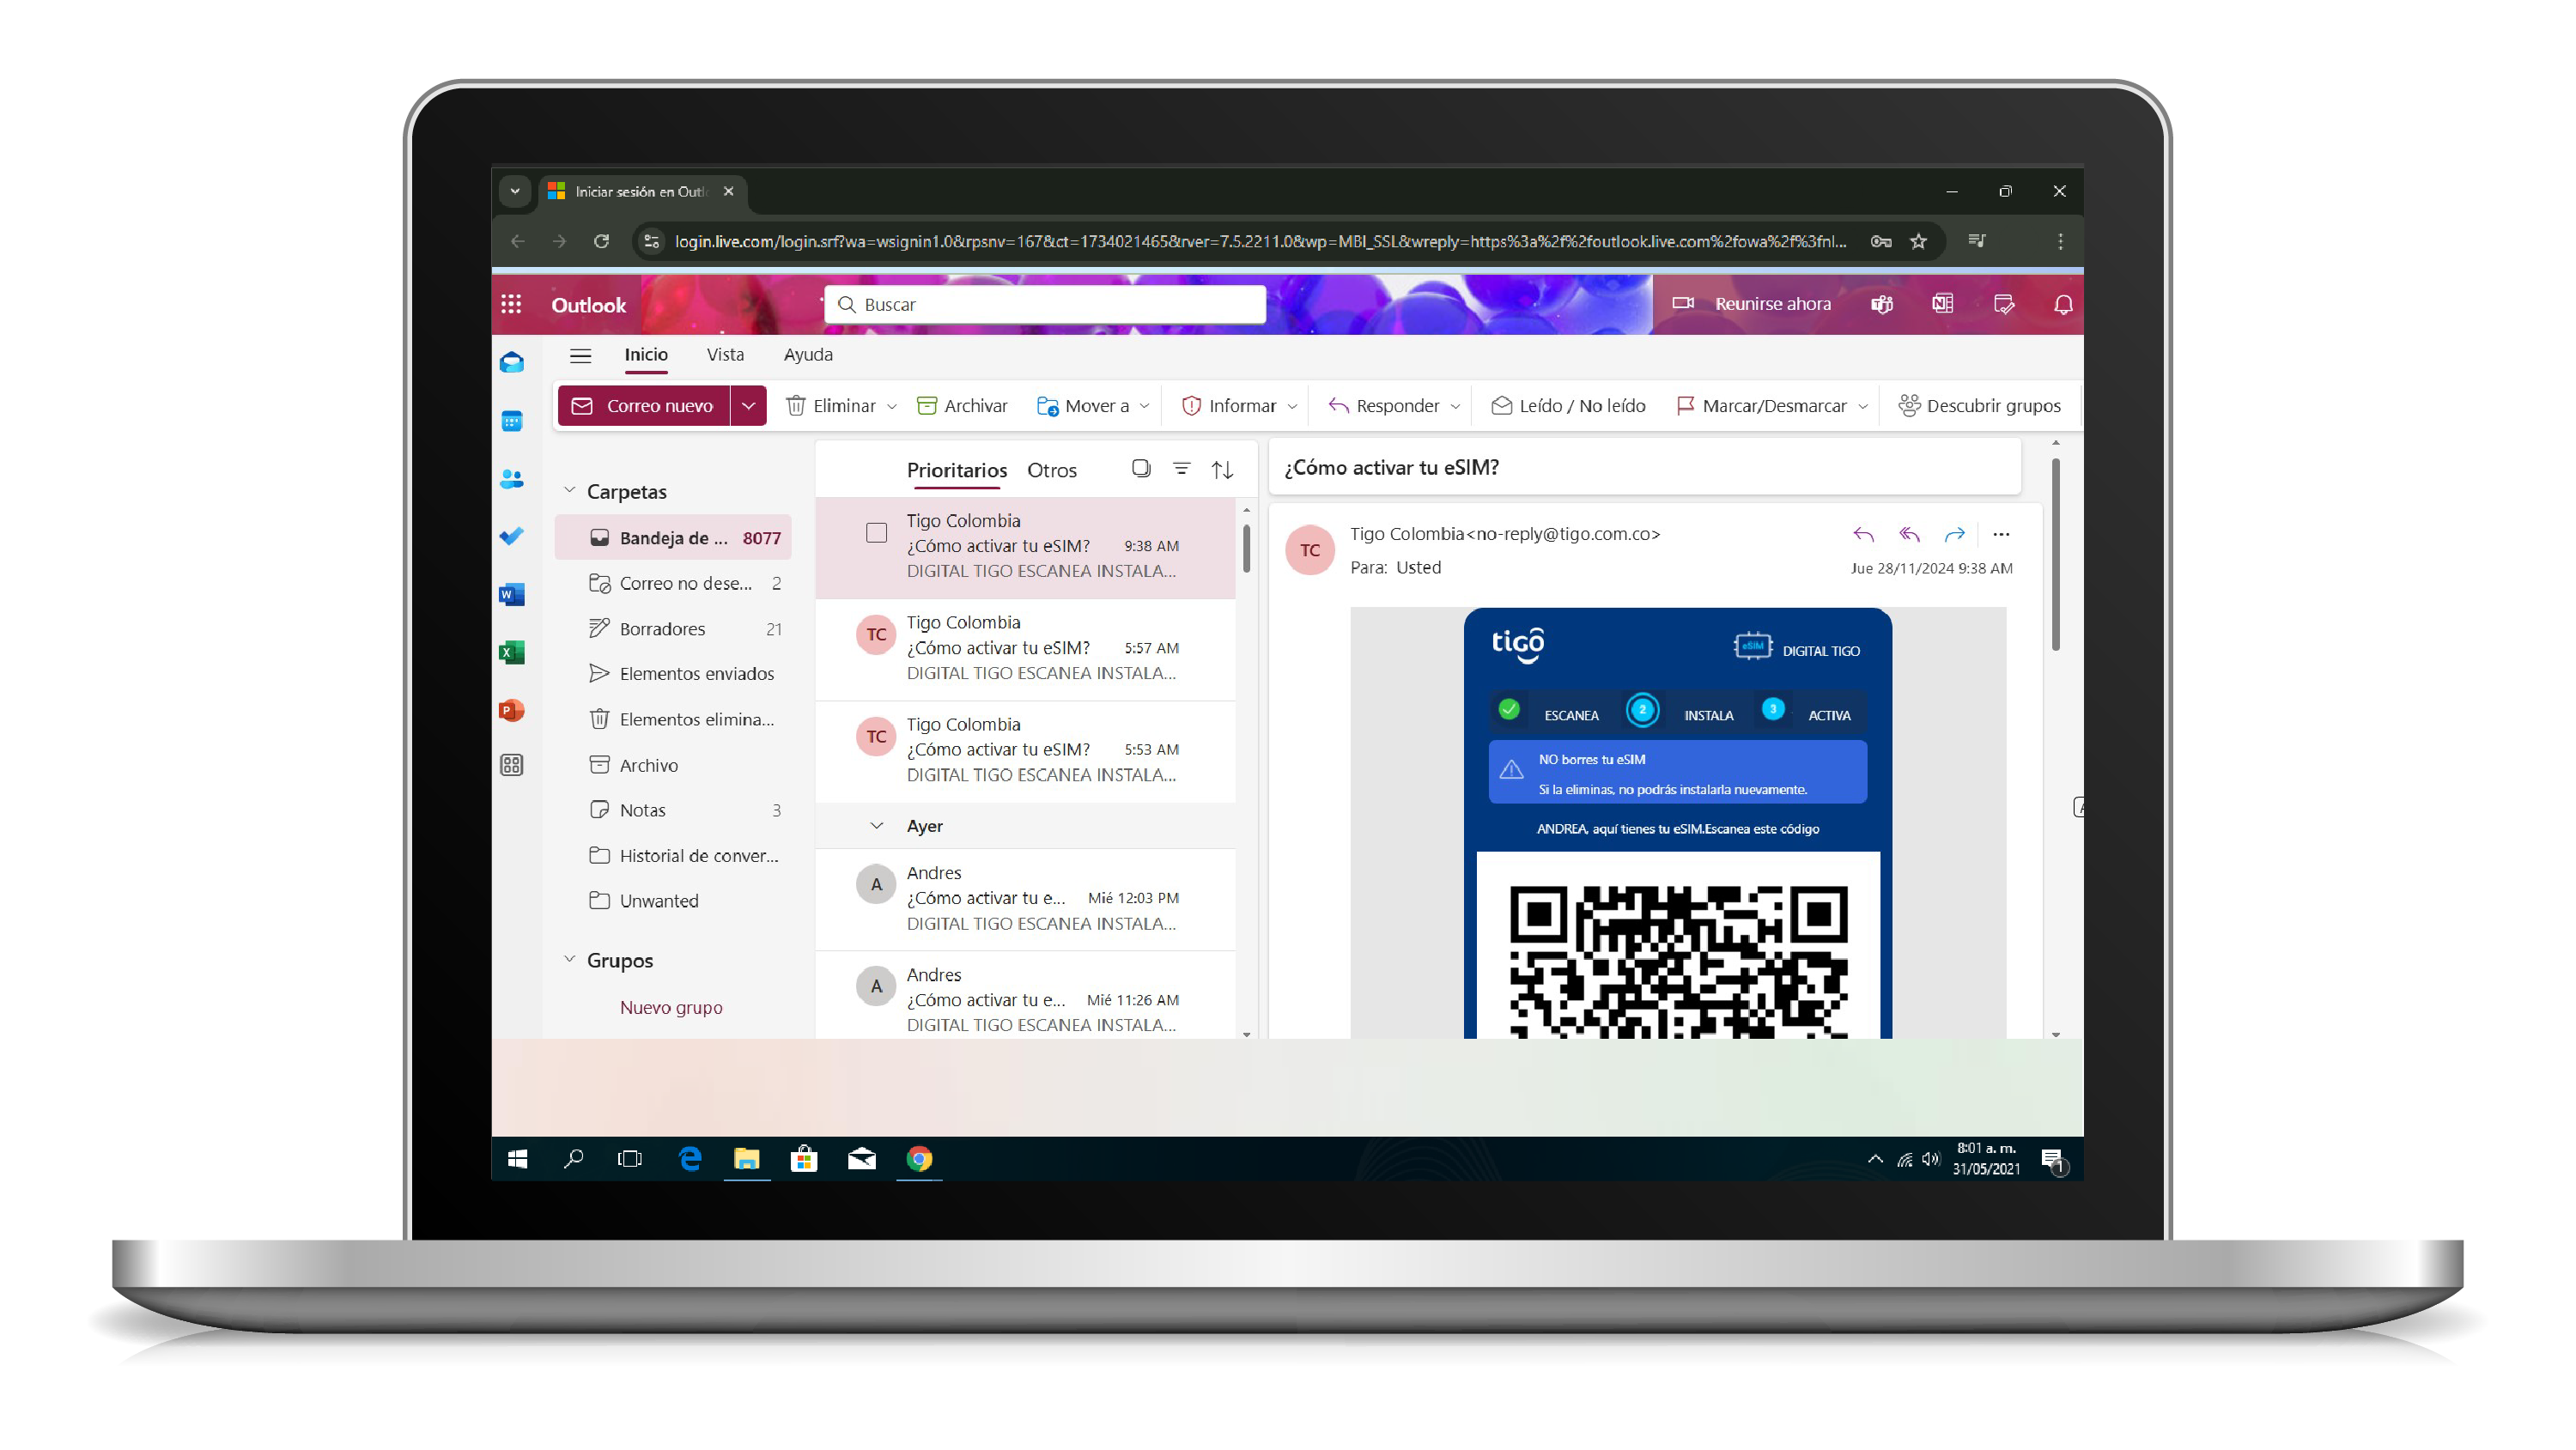Toggle navigation pane hamburger button
Screen dimensions: 2576x1450
tap(580, 355)
